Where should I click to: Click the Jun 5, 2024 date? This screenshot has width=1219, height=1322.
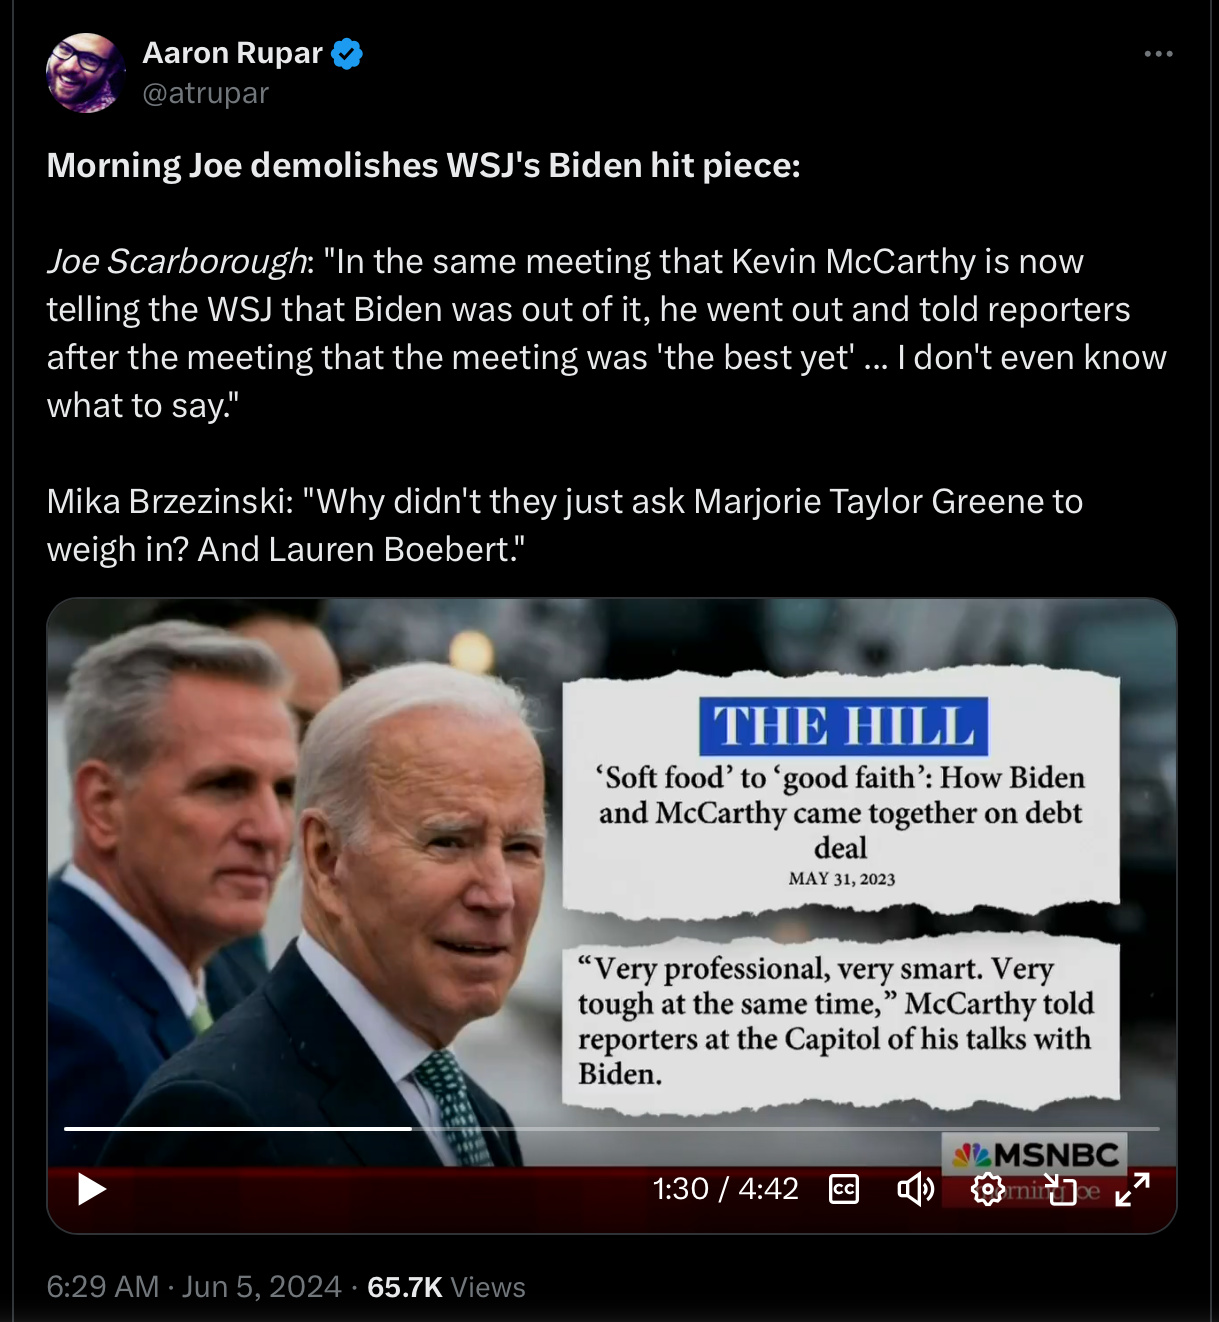tap(262, 1286)
